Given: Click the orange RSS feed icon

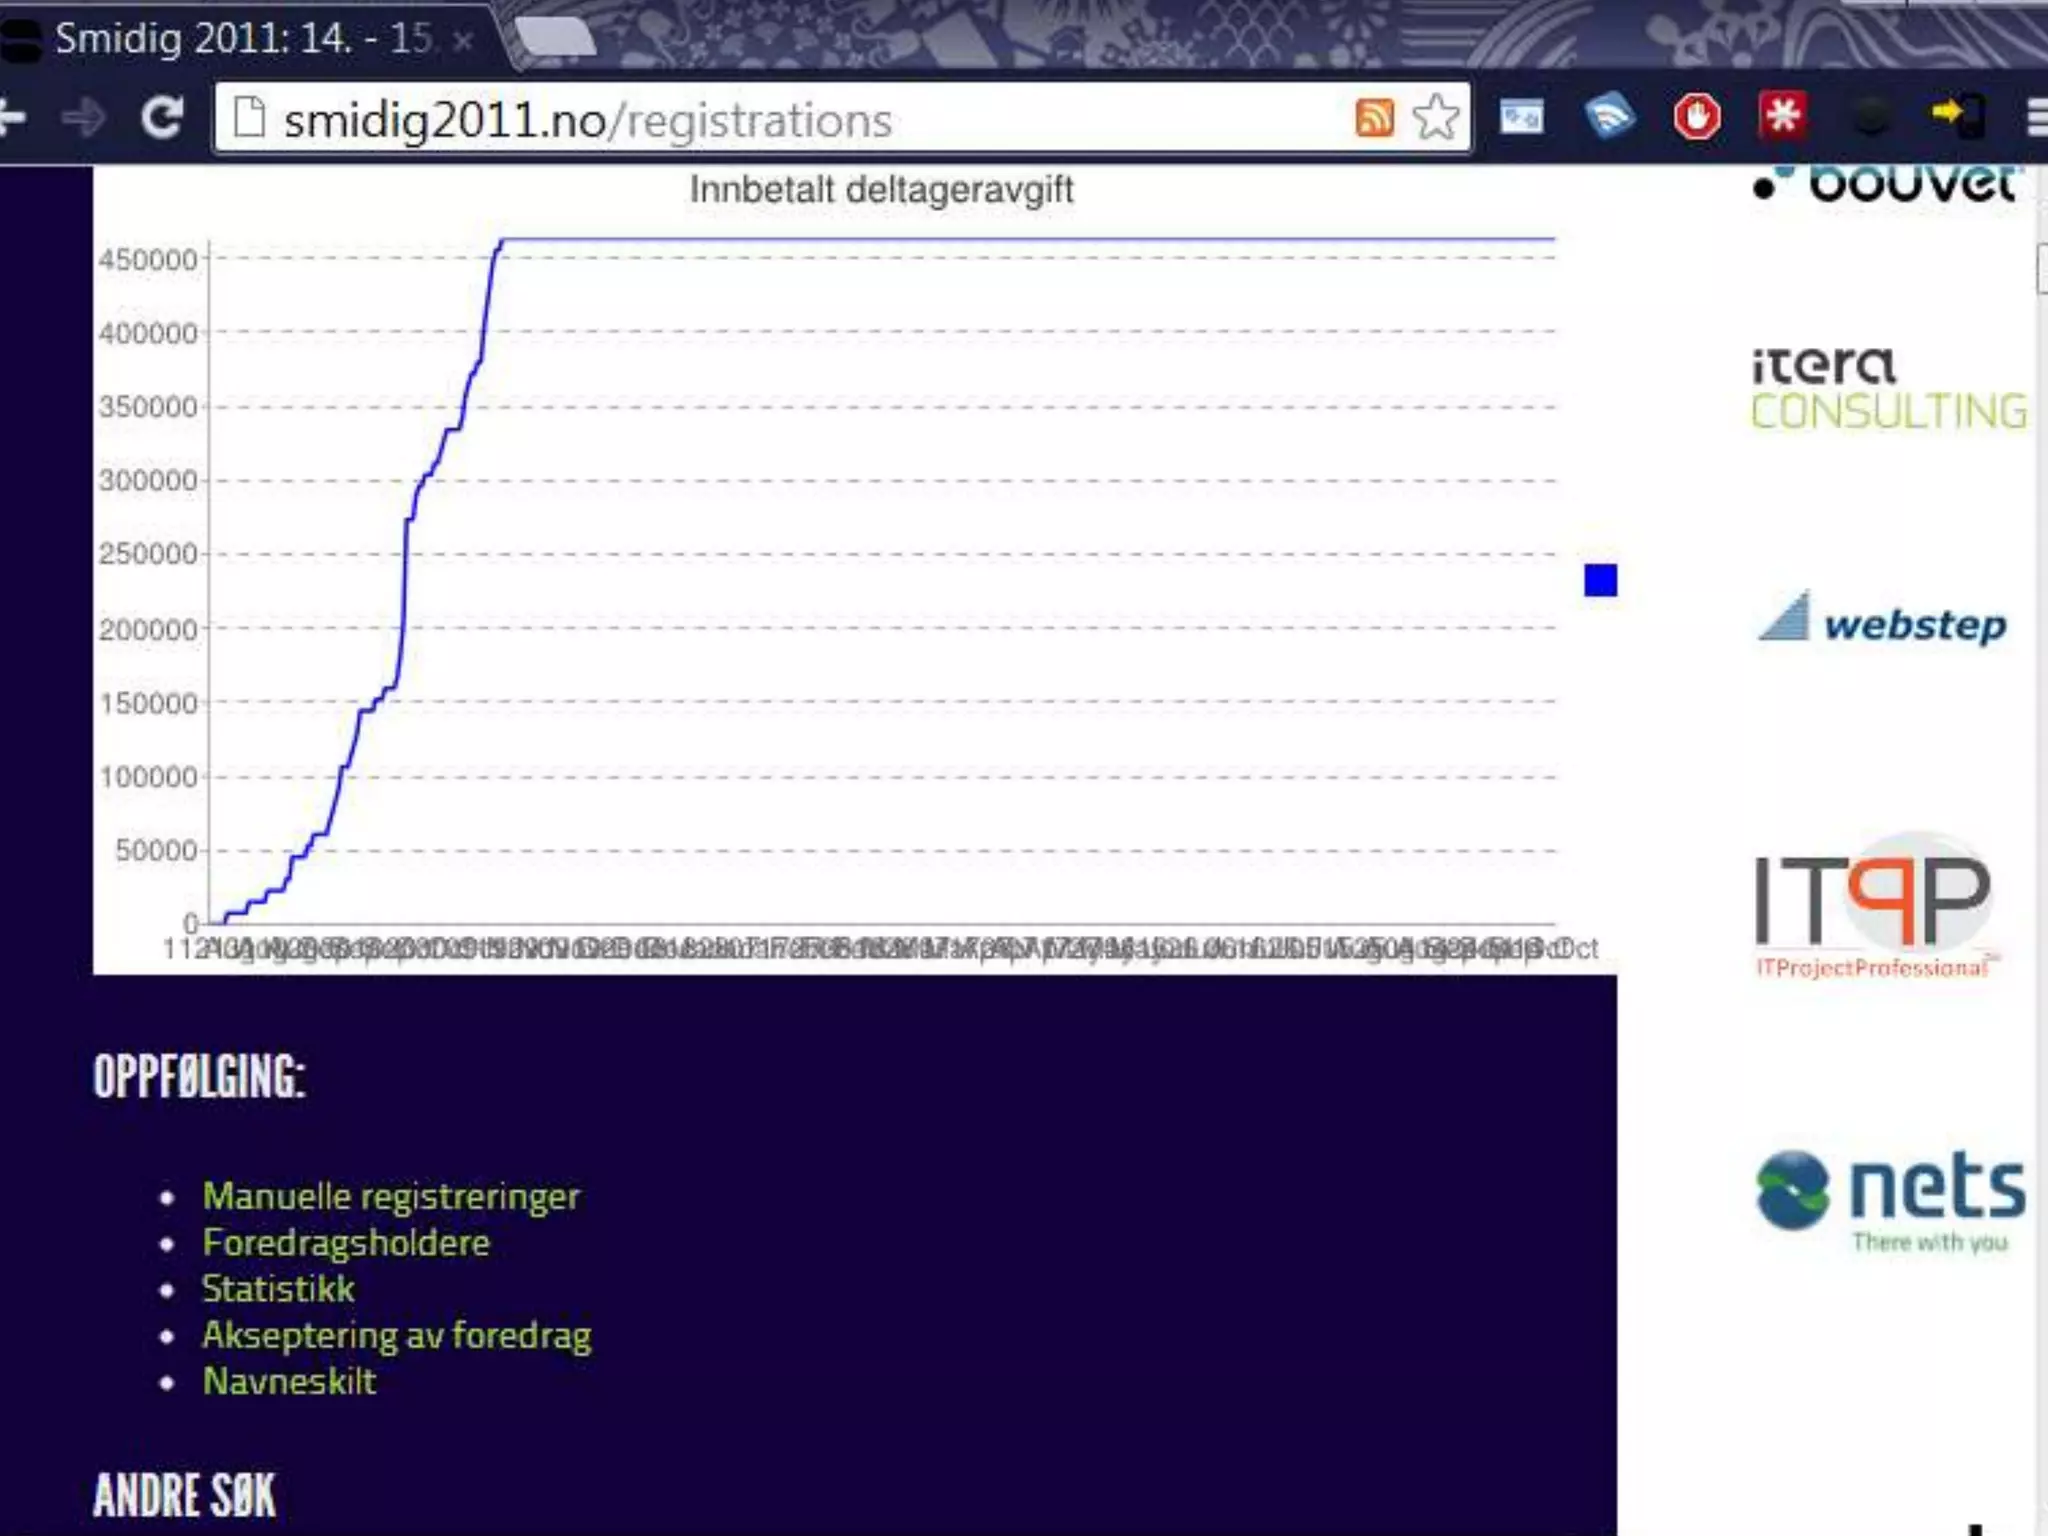Looking at the screenshot, I should 1374,118.
